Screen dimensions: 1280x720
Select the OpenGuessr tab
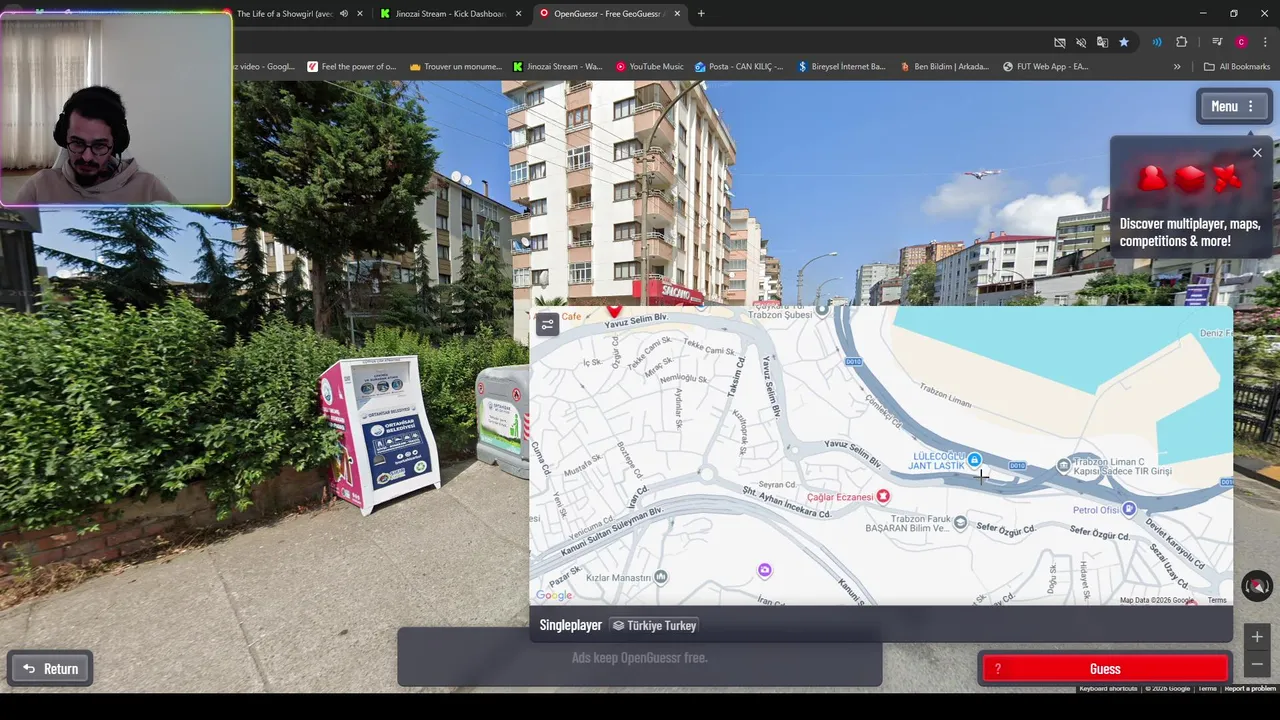click(x=609, y=14)
